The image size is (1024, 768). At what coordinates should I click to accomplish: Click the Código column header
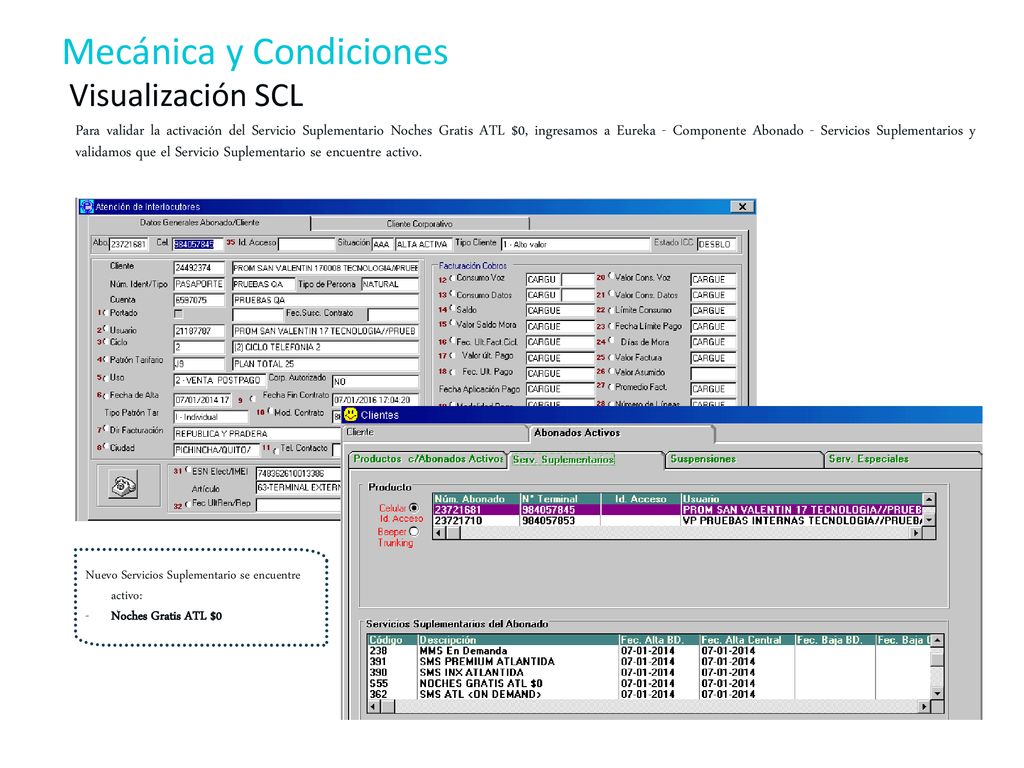(392, 640)
